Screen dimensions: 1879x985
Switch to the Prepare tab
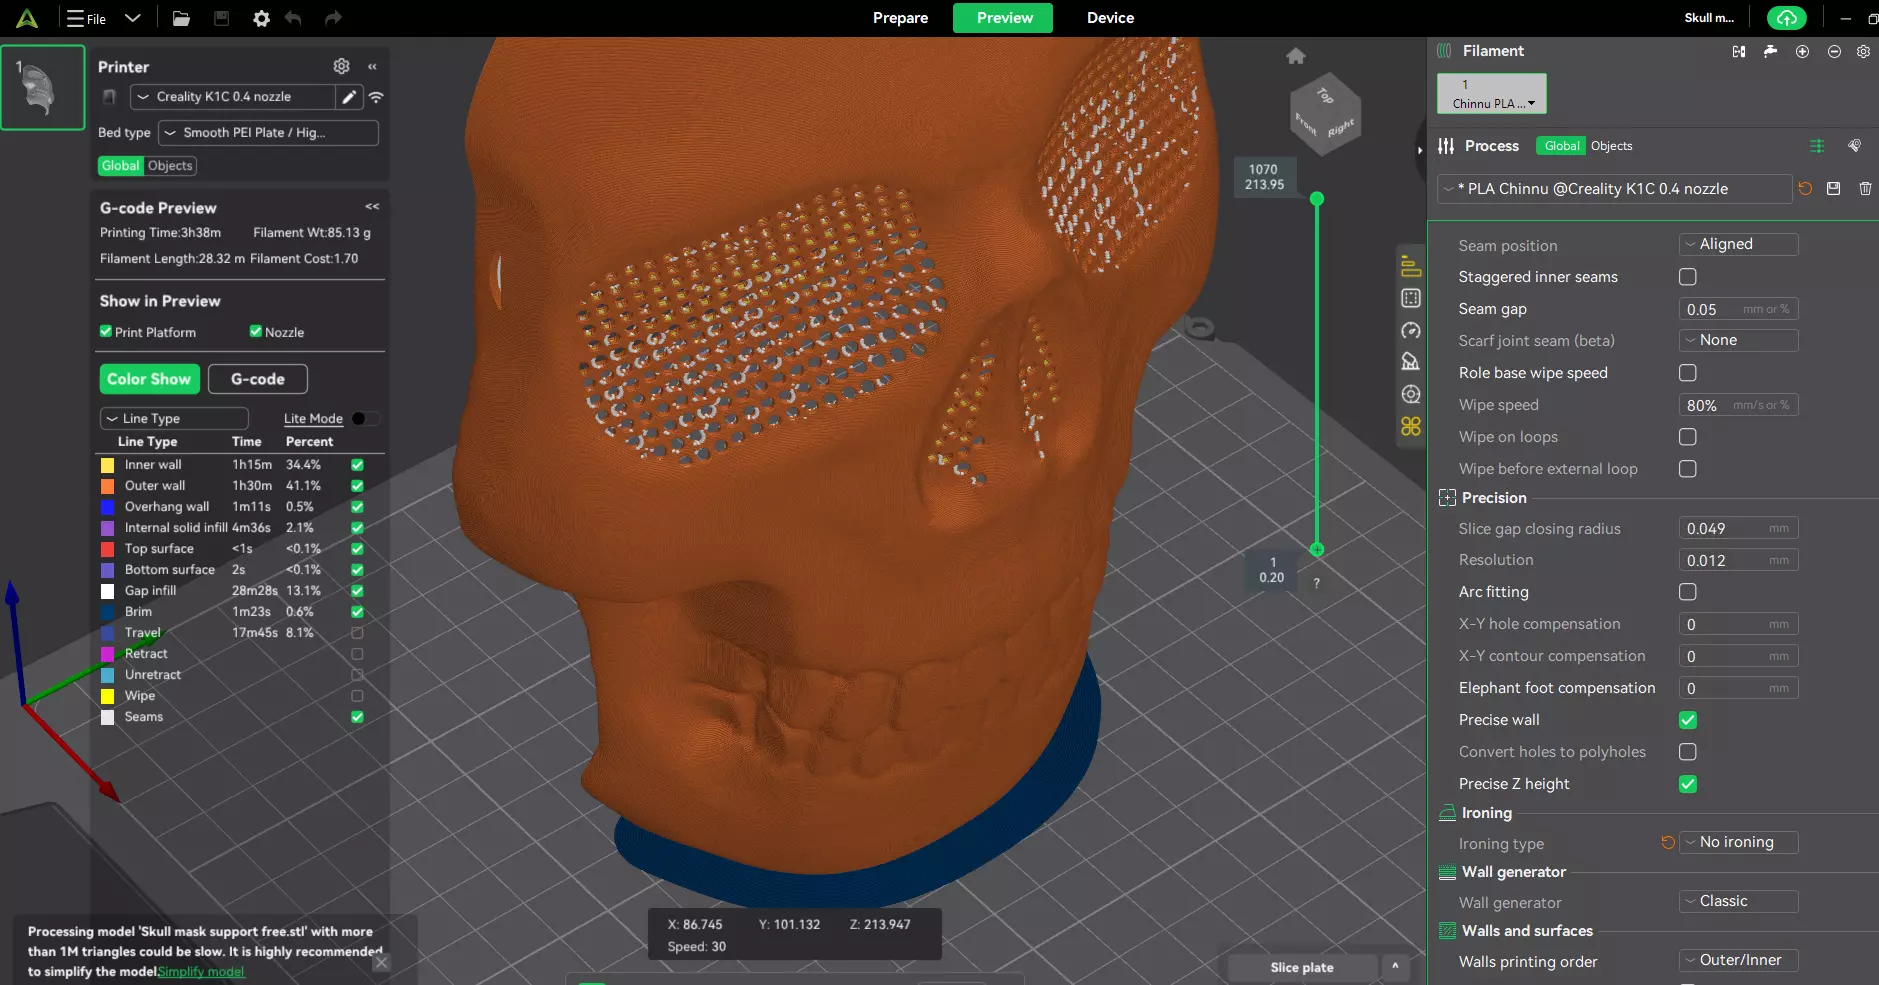coord(900,18)
